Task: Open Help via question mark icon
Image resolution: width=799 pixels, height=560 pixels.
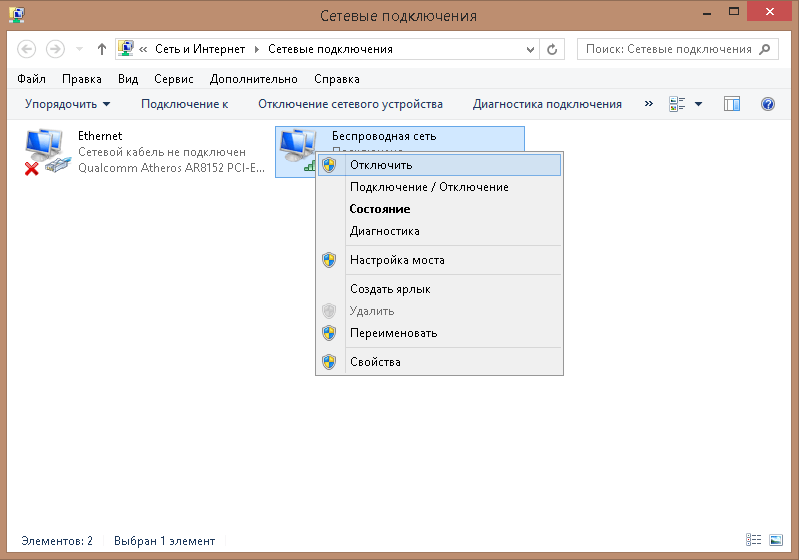Action: click(x=768, y=104)
